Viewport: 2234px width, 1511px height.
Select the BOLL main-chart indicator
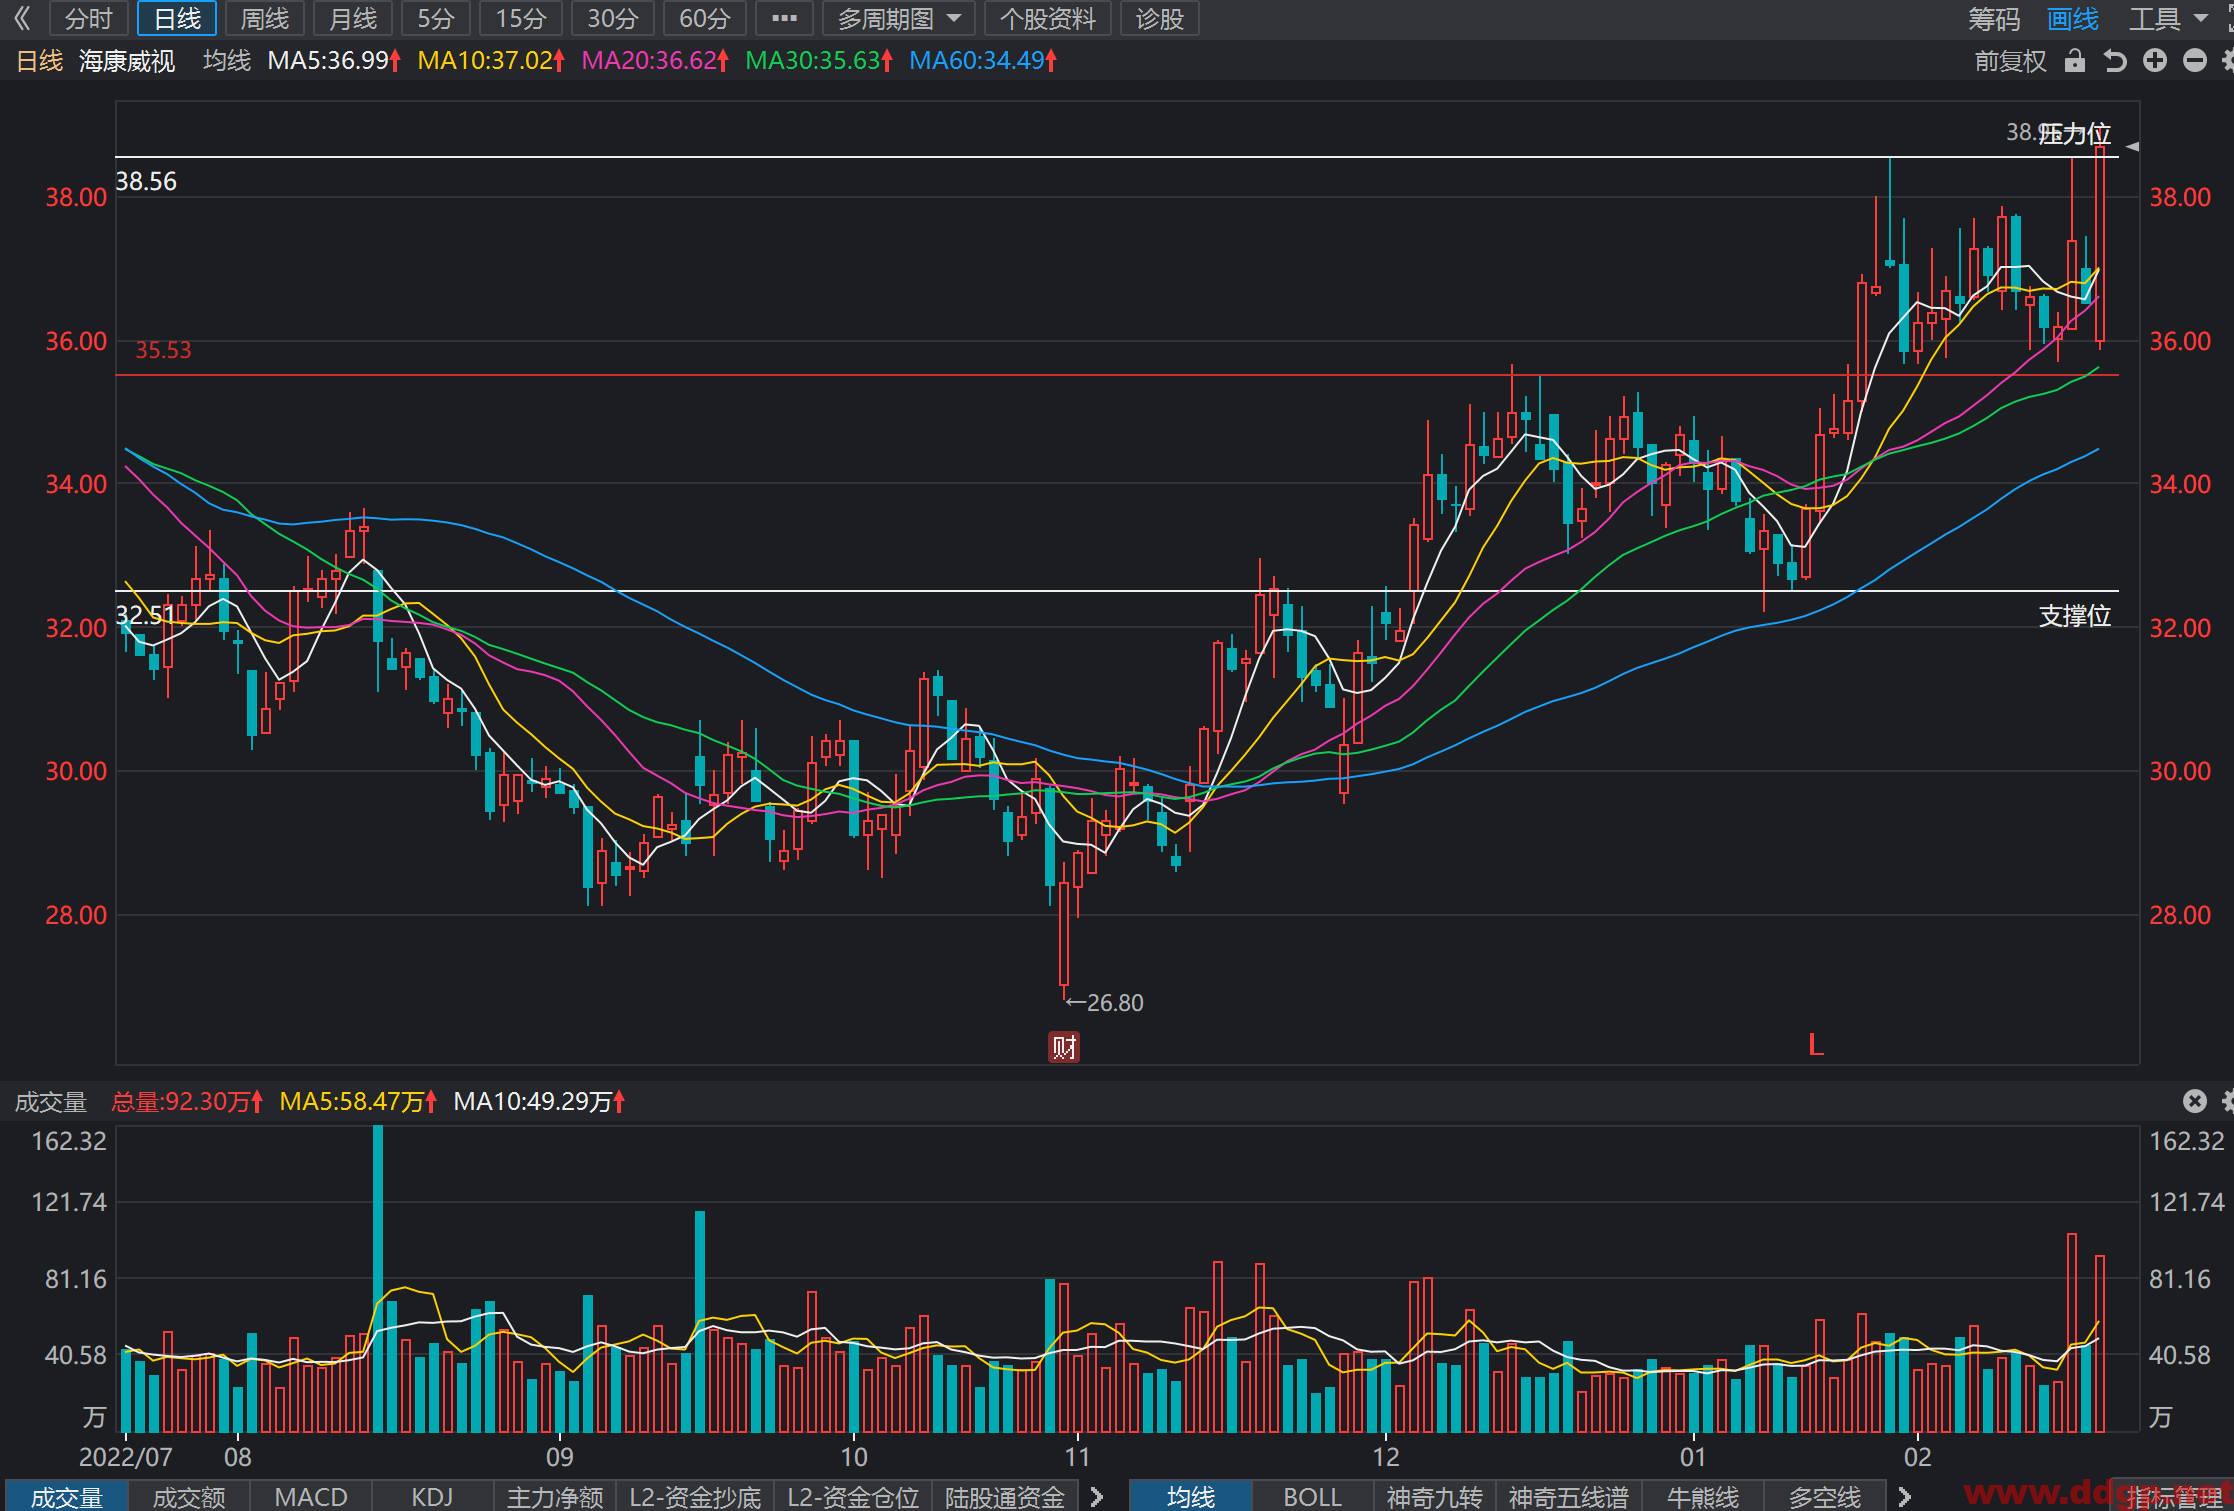click(x=1312, y=1496)
